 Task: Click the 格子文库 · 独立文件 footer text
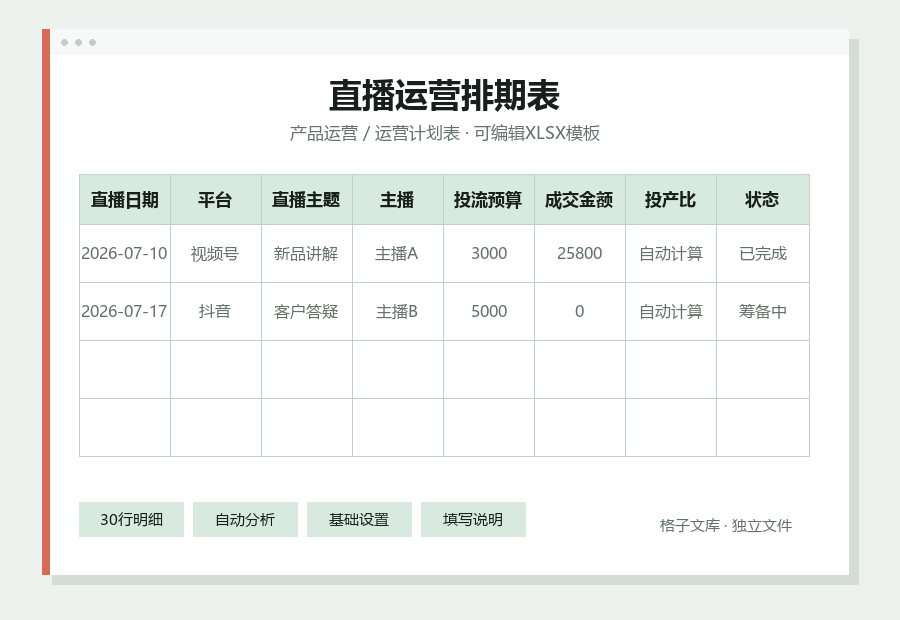[x=726, y=525]
